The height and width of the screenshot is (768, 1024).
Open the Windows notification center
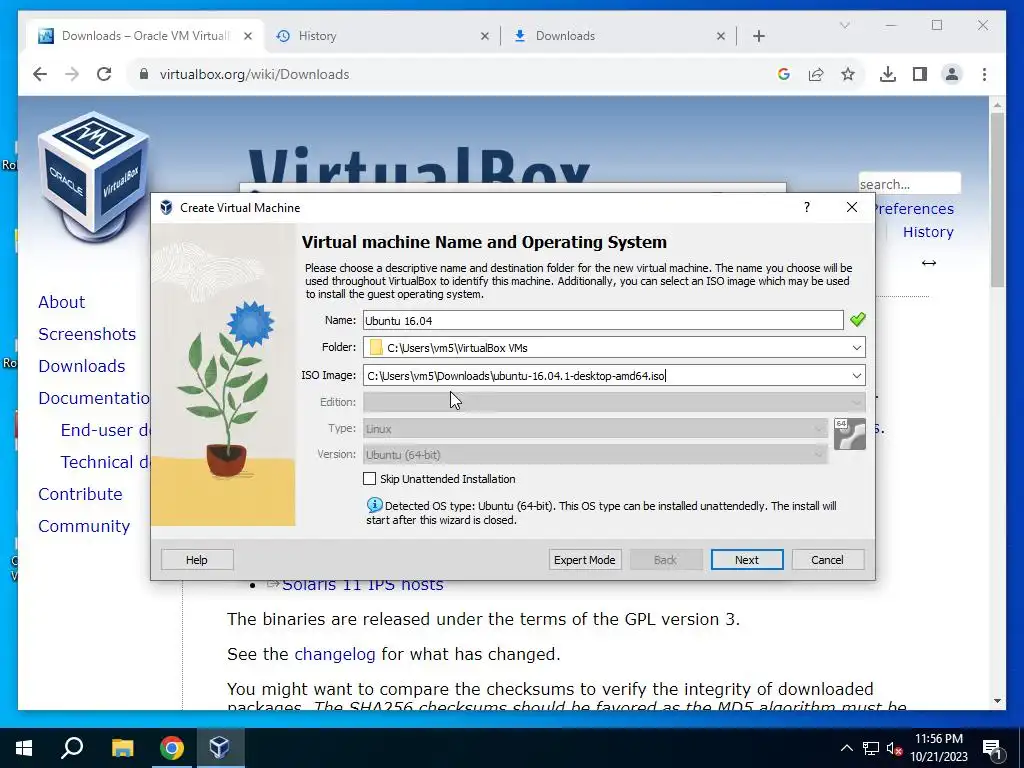[993, 748]
